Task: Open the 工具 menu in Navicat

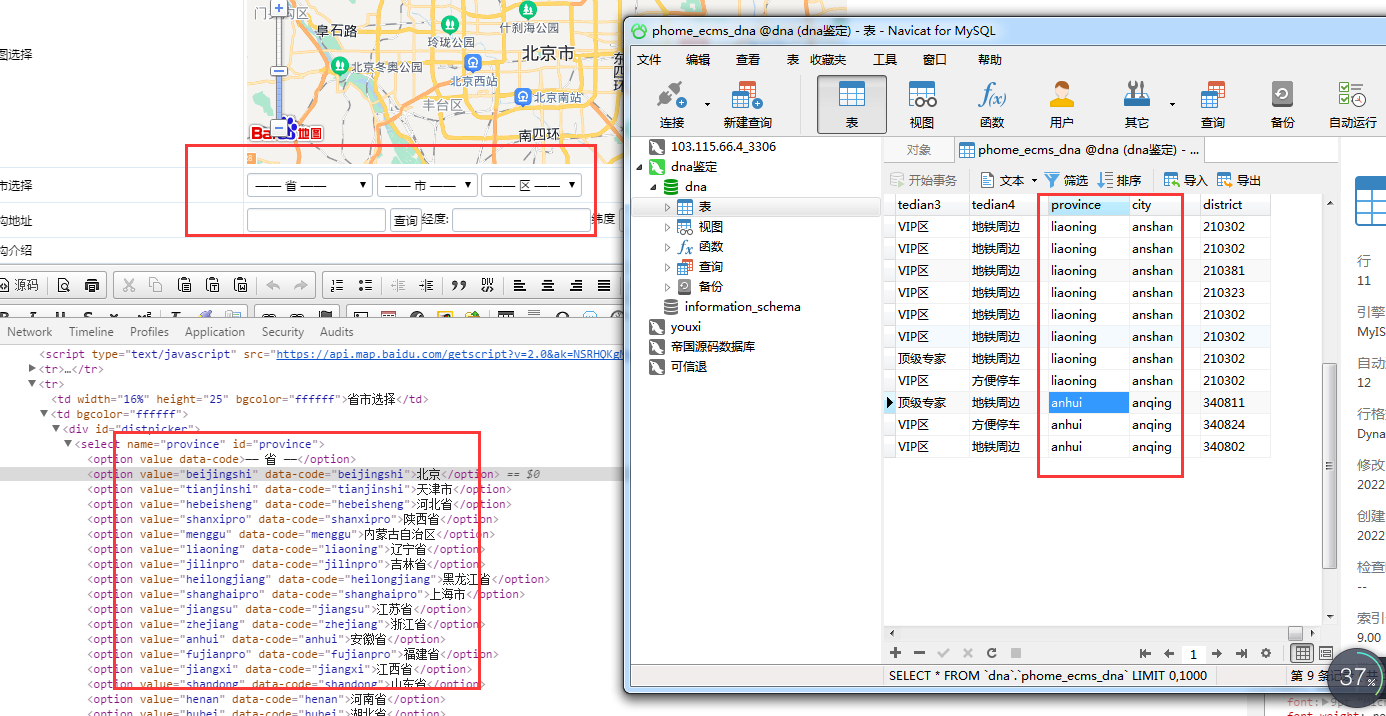Action: coord(885,60)
